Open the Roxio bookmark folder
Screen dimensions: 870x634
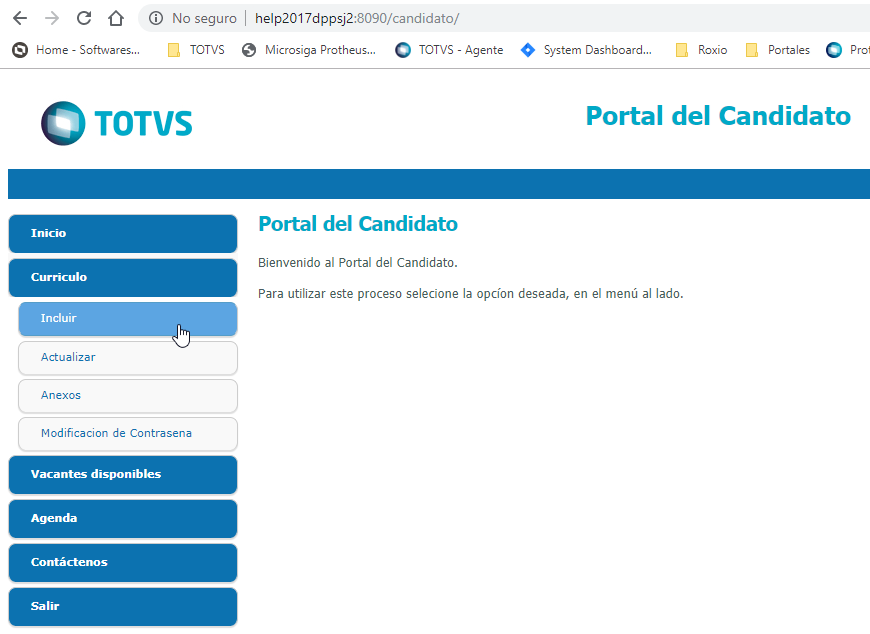point(701,50)
